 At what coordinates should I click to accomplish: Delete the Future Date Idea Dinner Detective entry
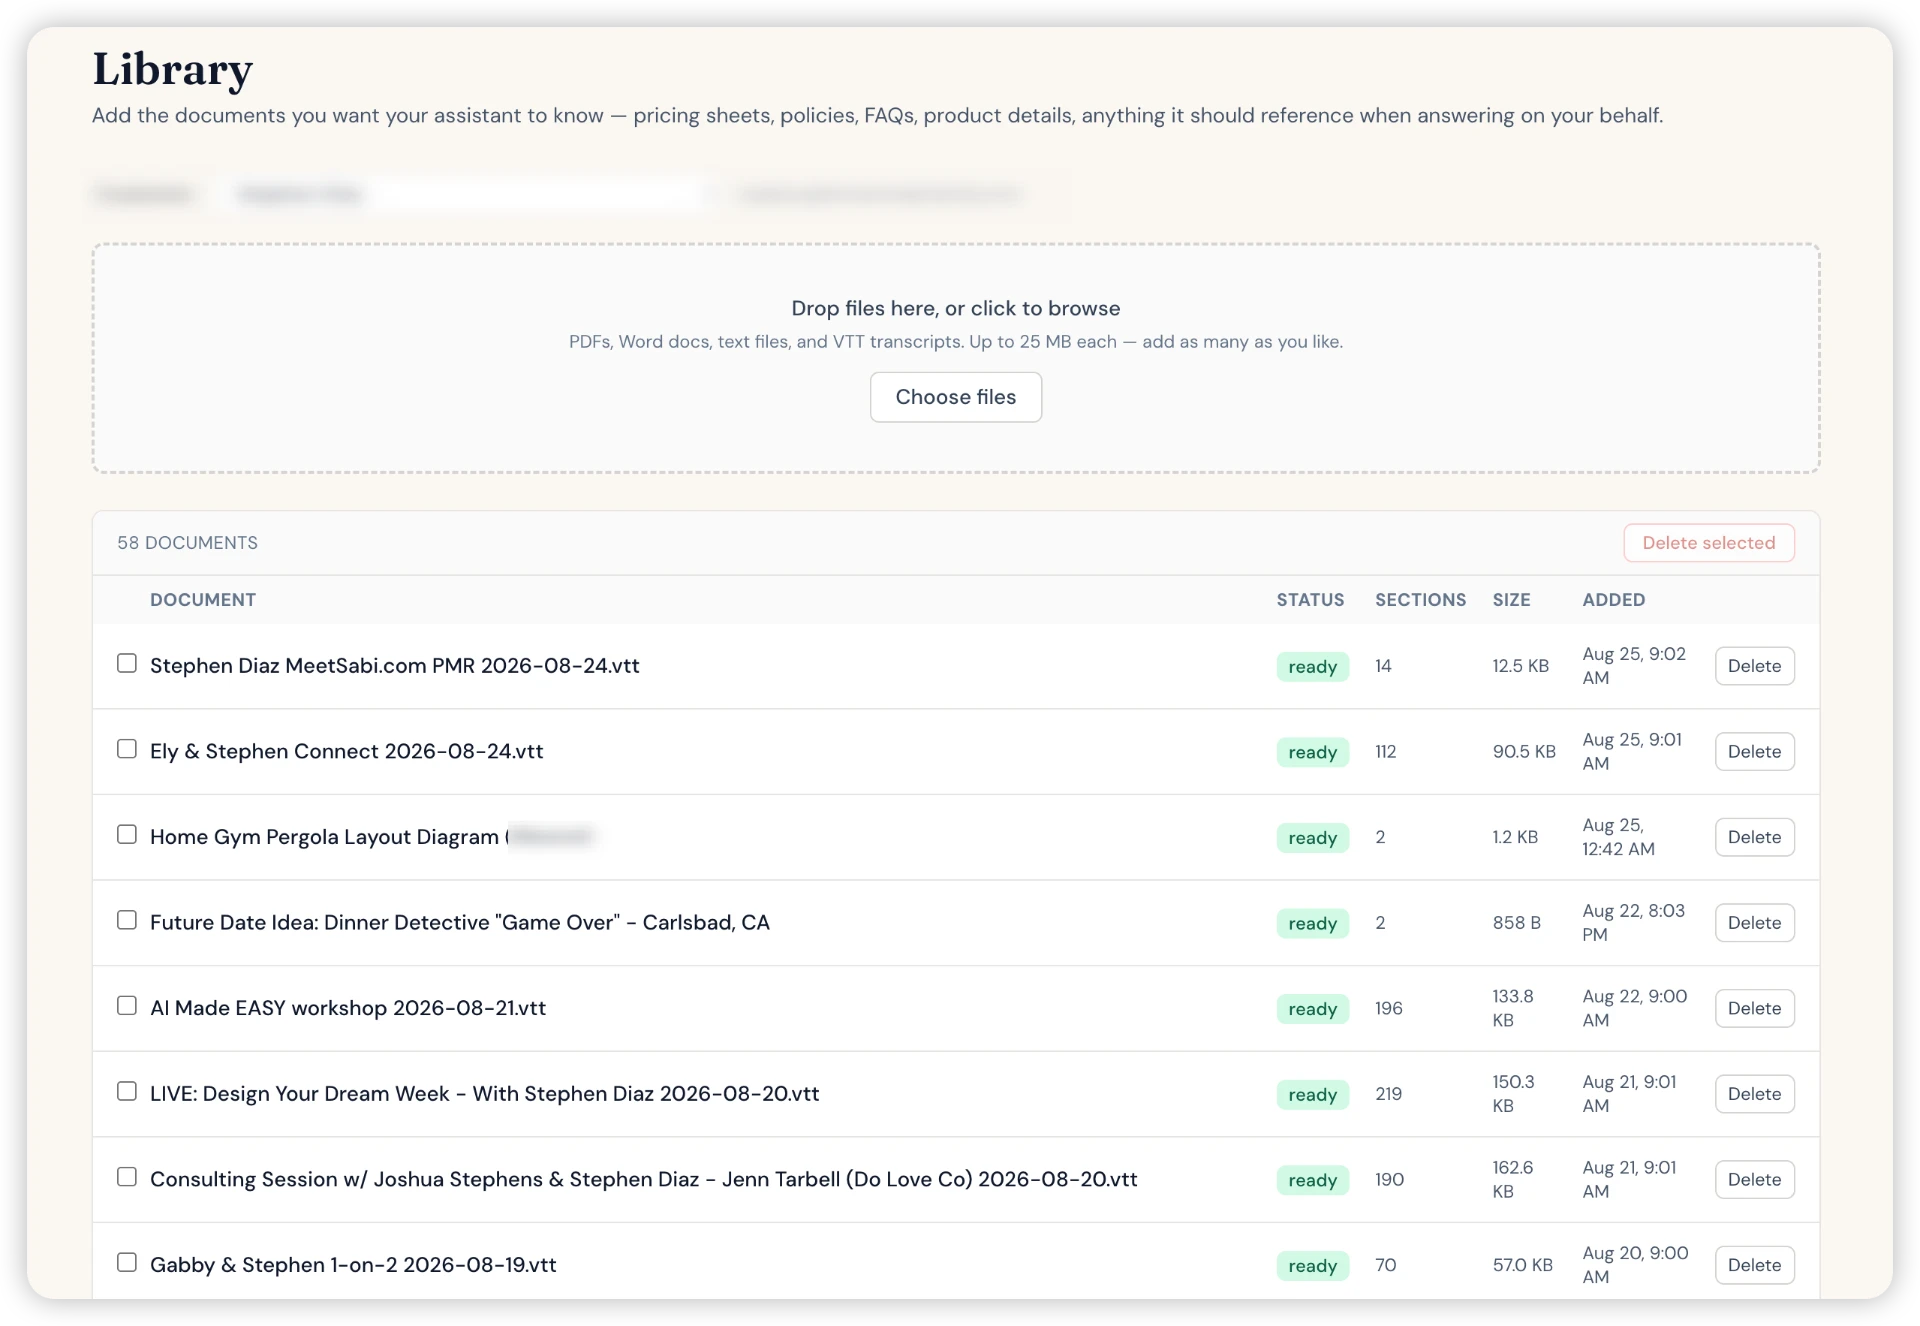pyautogui.click(x=1754, y=923)
